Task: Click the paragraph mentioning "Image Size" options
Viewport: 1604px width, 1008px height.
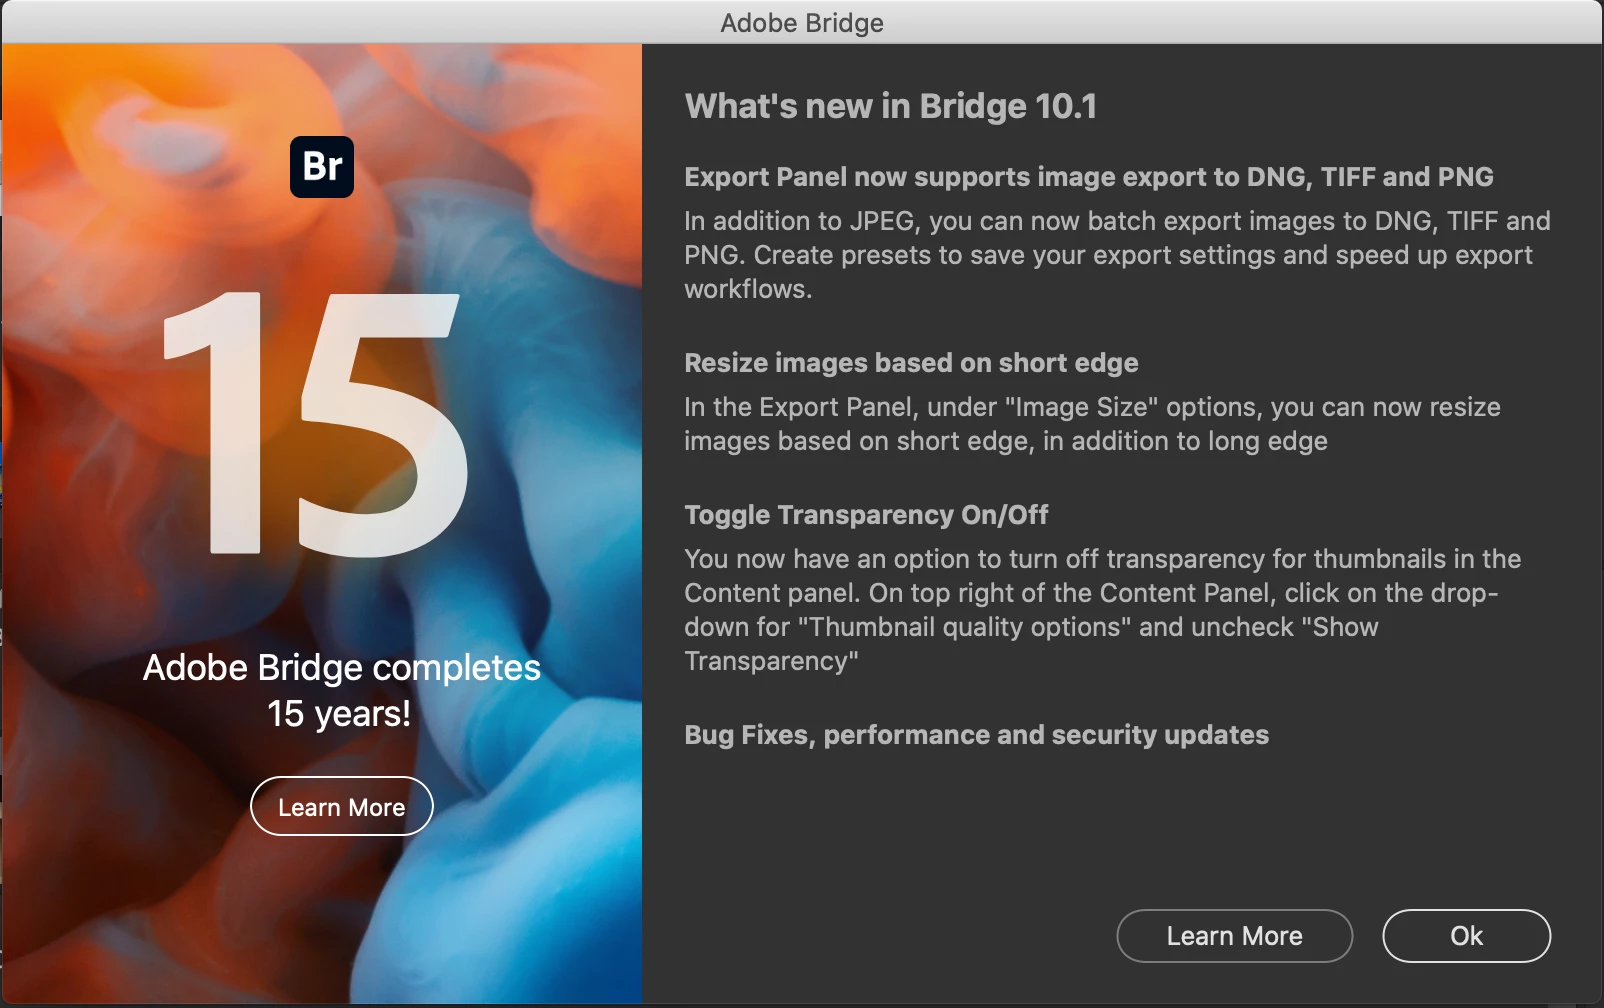Action: [x=1092, y=424]
